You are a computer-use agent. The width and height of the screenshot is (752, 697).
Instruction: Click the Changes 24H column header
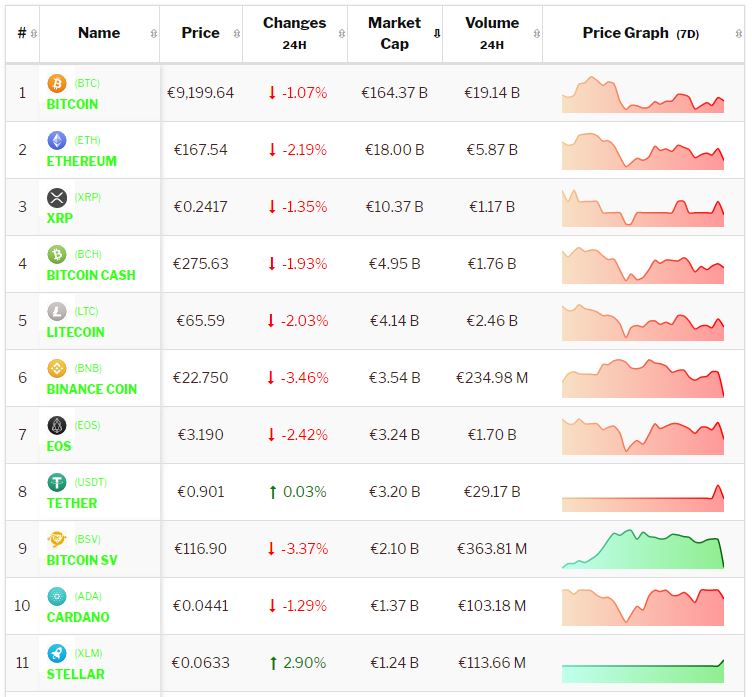pos(294,33)
